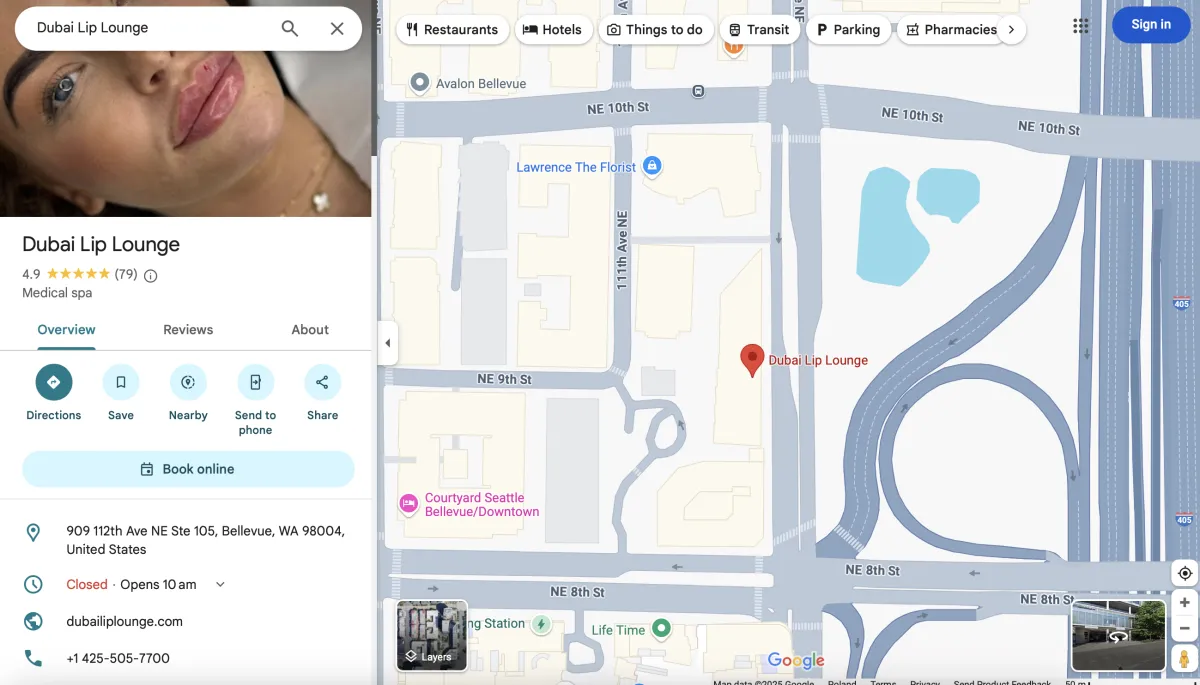The width and height of the screenshot is (1200, 685).
Task: Switch to the Overview tab
Action: pyautogui.click(x=66, y=330)
